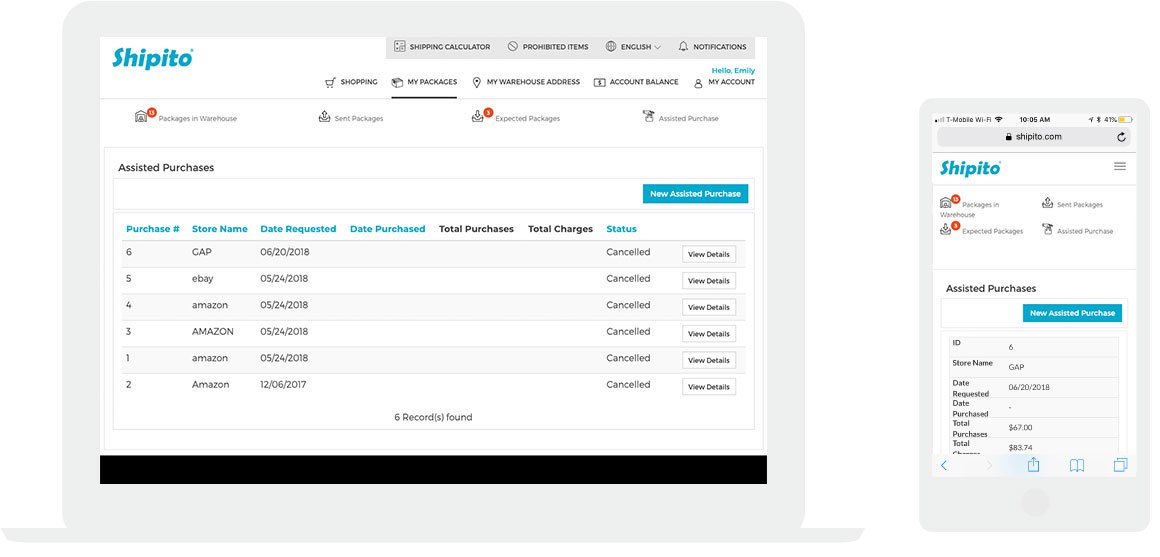Open the mobile hamburger menu
Viewport: 1160px width, 557px height.
[1119, 166]
